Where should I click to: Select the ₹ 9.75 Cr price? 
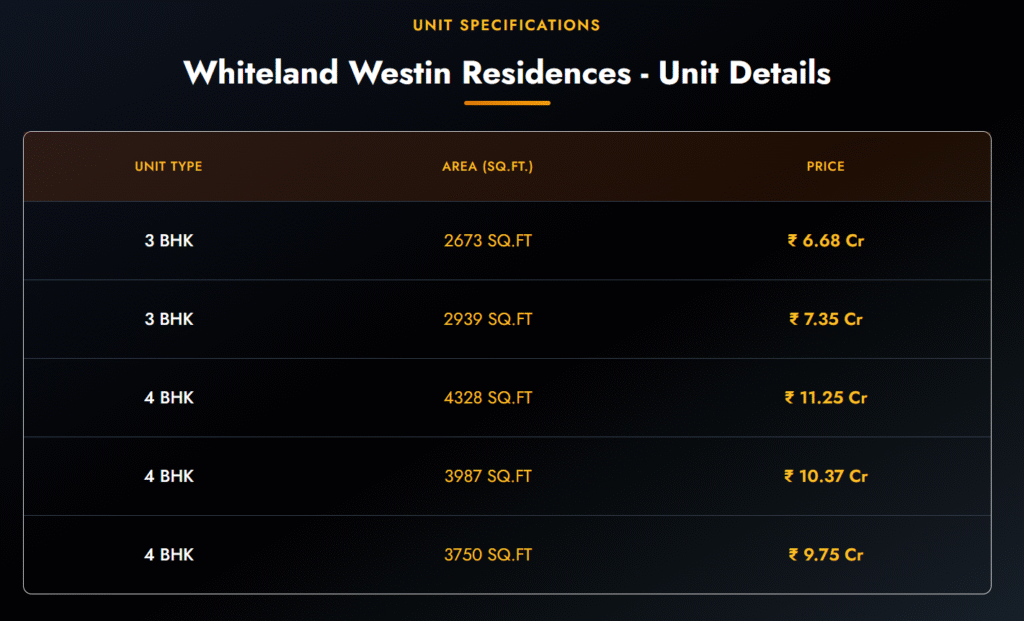(x=826, y=554)
